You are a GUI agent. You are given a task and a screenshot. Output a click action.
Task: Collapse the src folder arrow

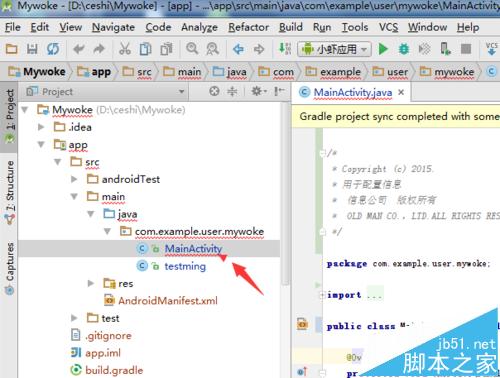(x=58, y=162)
